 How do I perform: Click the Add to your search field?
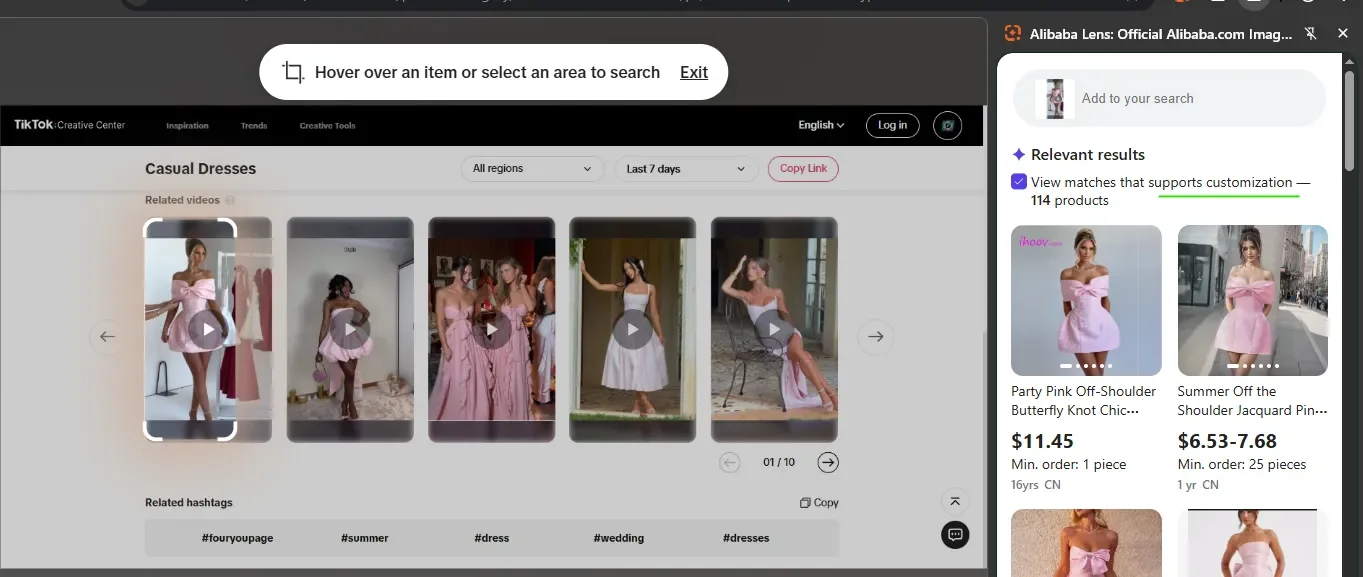(x=1138, y=98)
